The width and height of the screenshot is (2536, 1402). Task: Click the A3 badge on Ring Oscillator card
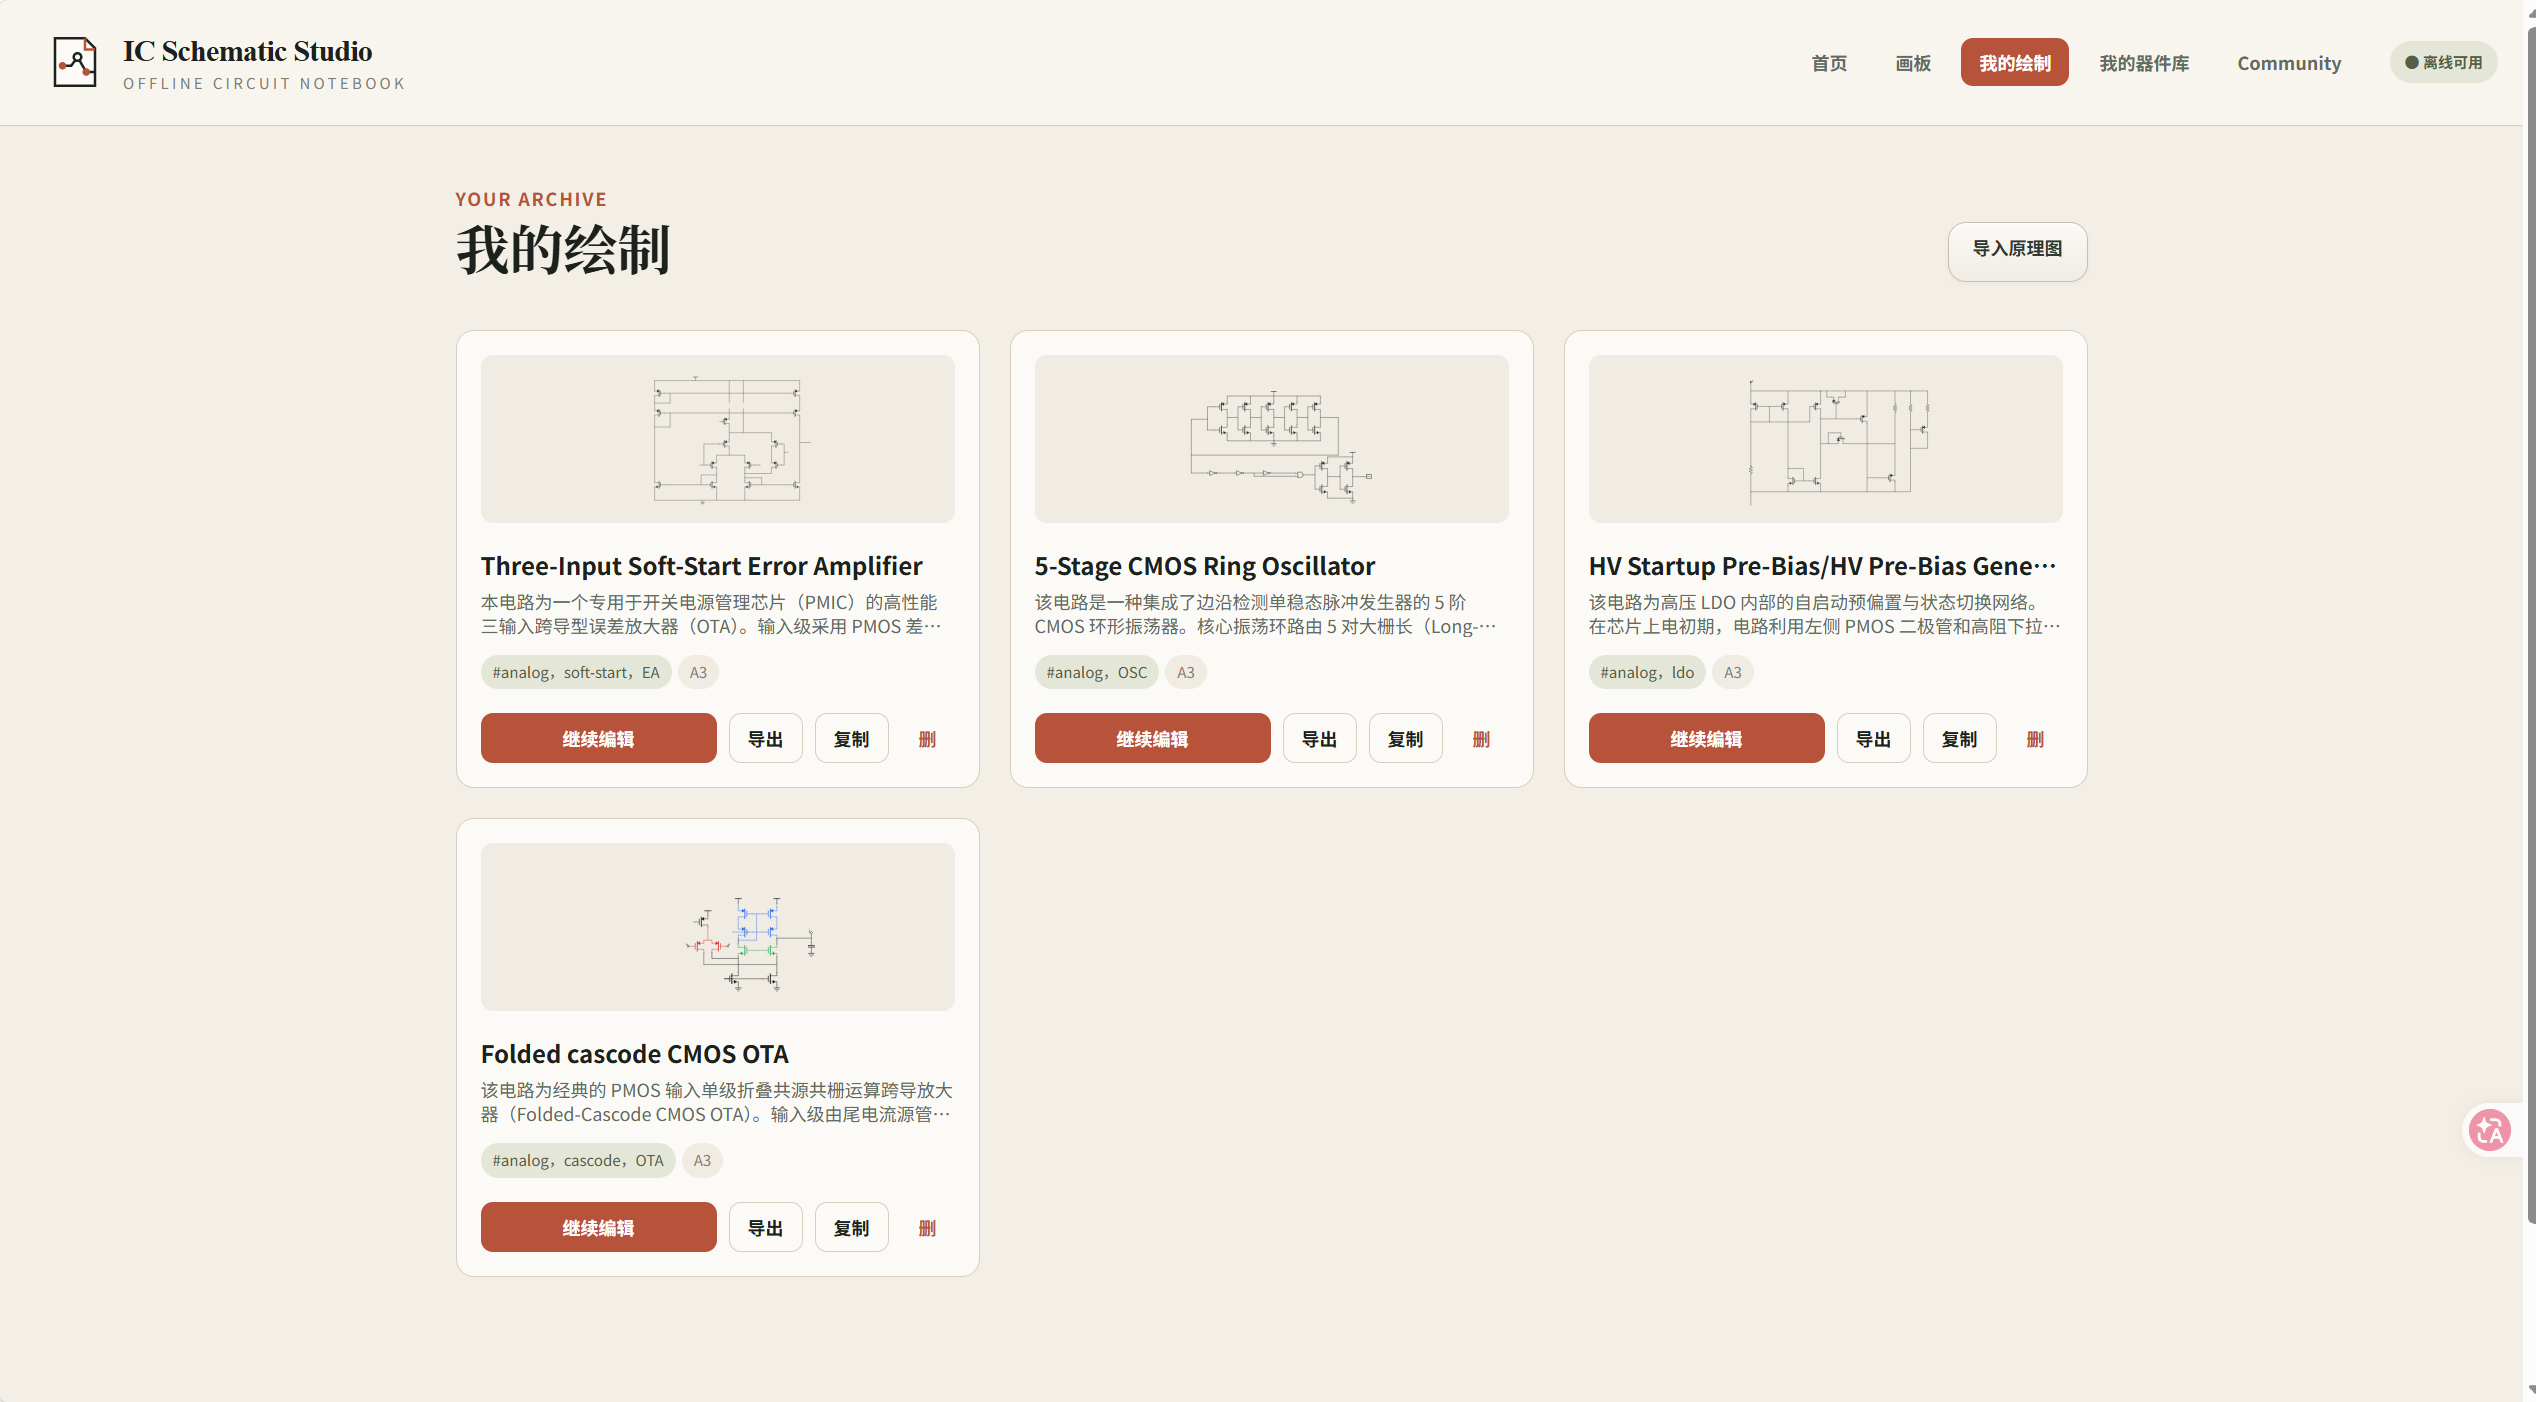tap(1185, 673)
